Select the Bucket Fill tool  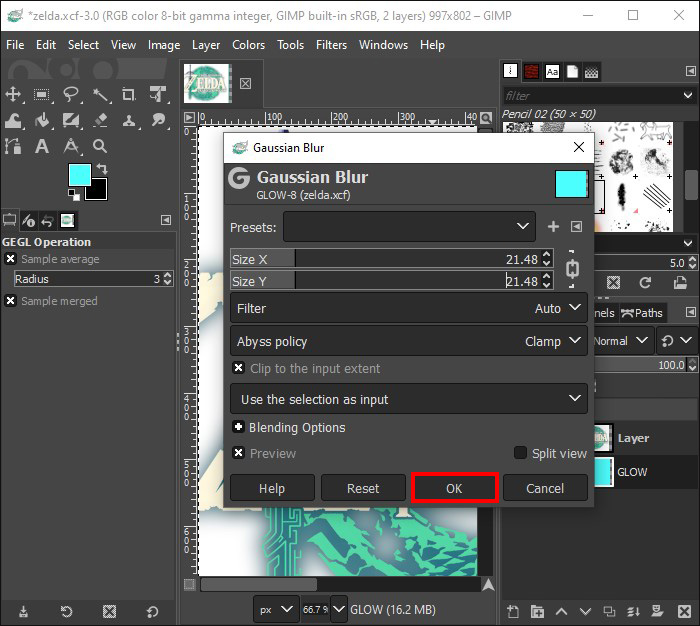coord(42,120)
